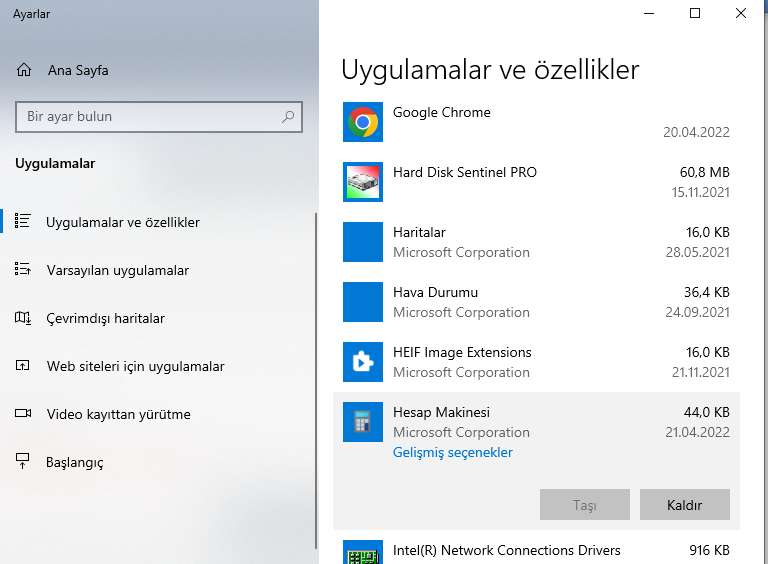768x564 pixels.
Task: Click the Ana Sayfa home icon
Action: [24, 70]
